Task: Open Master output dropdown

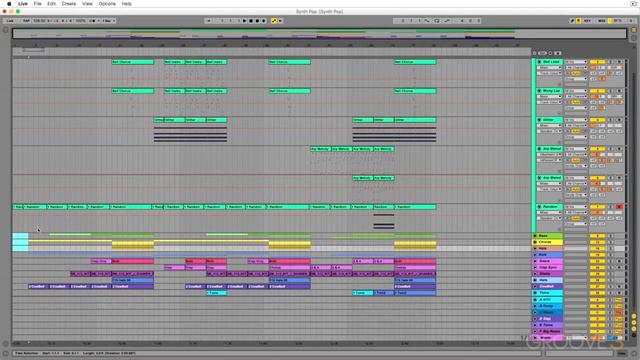Action: click(x=576, y=338)
